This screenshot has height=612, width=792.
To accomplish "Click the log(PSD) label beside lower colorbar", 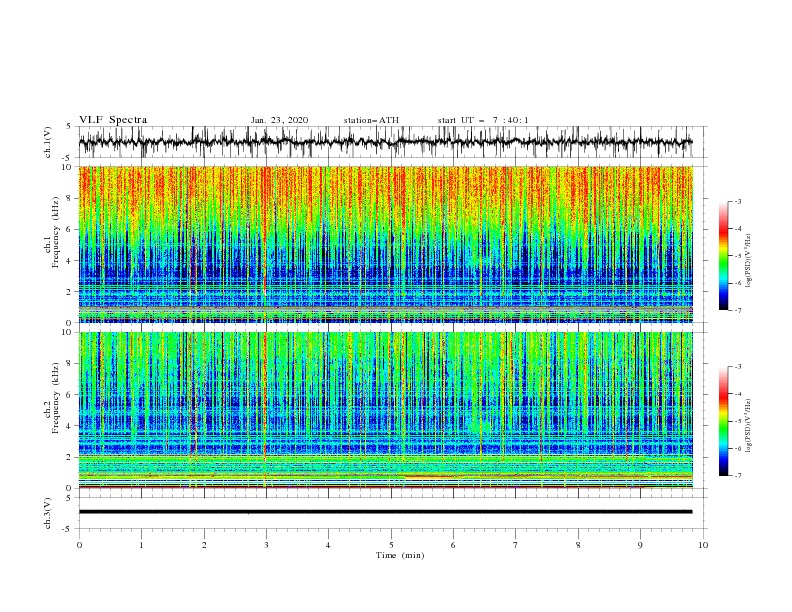I will (x=748, y=425).
